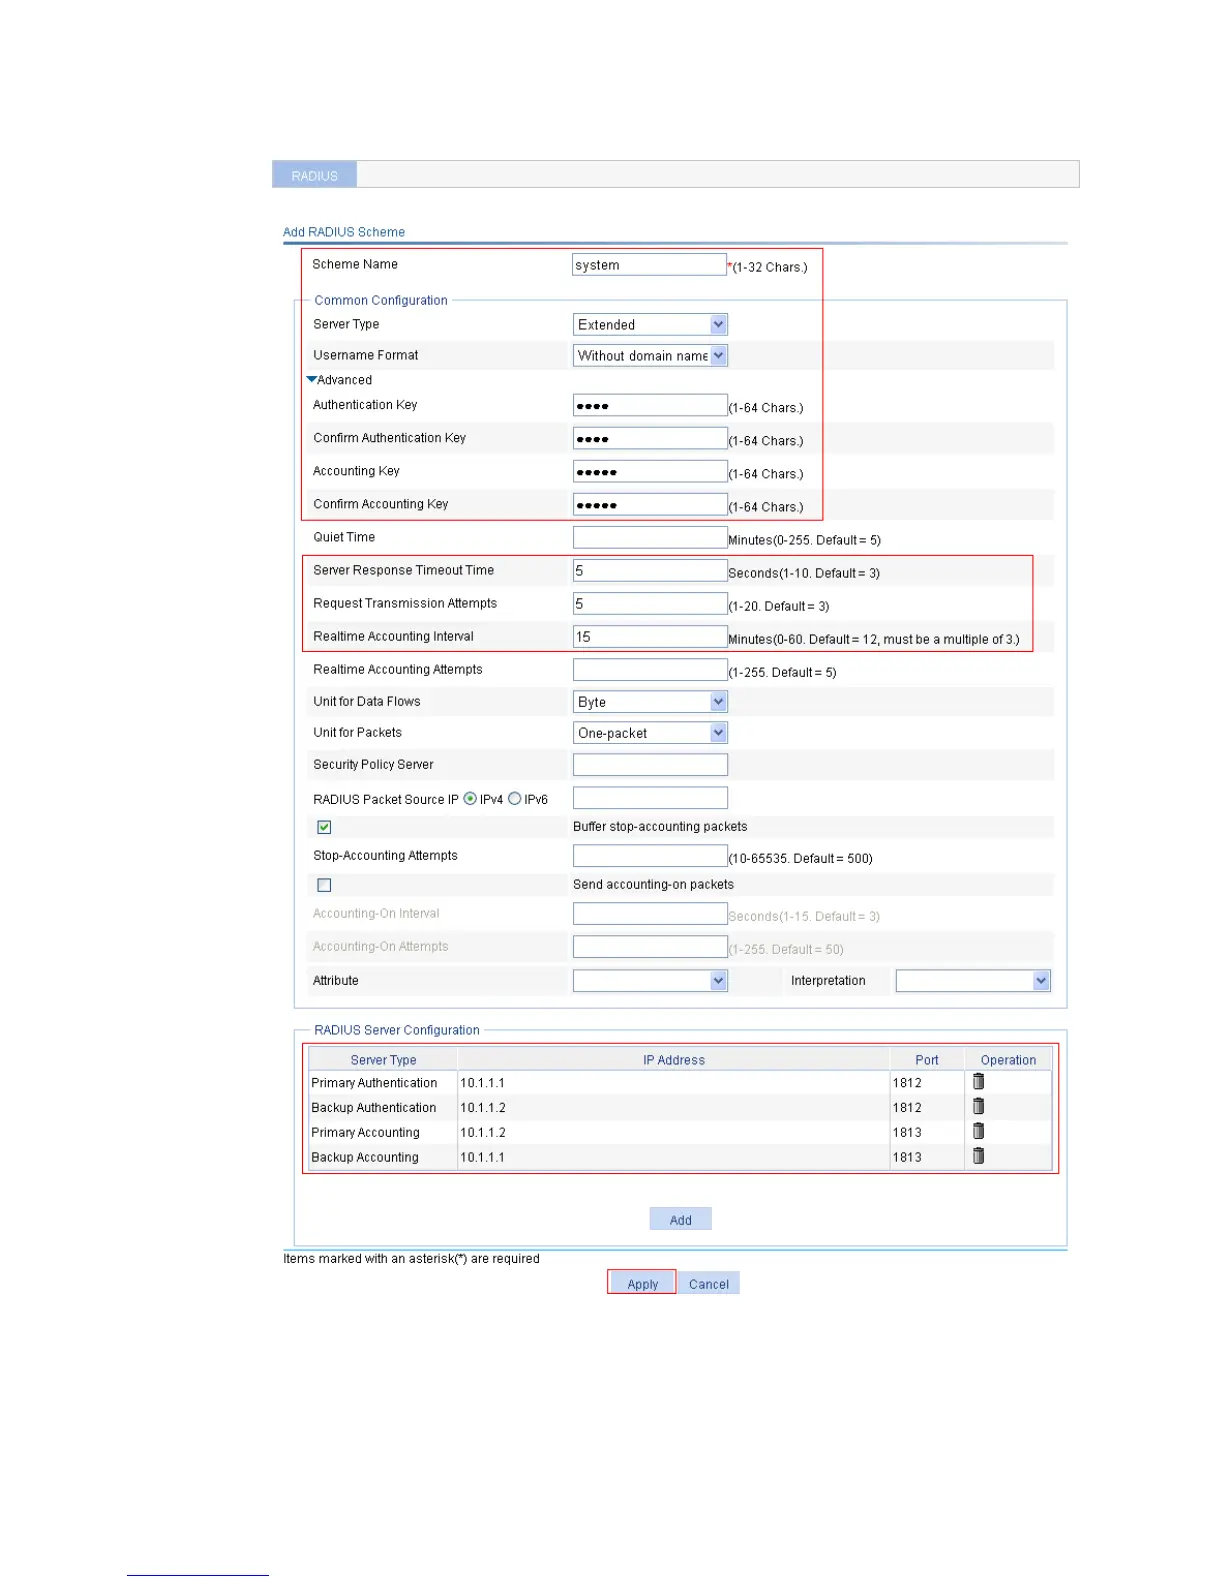Focus the Server Response Timeout Time field

[650, 570]
